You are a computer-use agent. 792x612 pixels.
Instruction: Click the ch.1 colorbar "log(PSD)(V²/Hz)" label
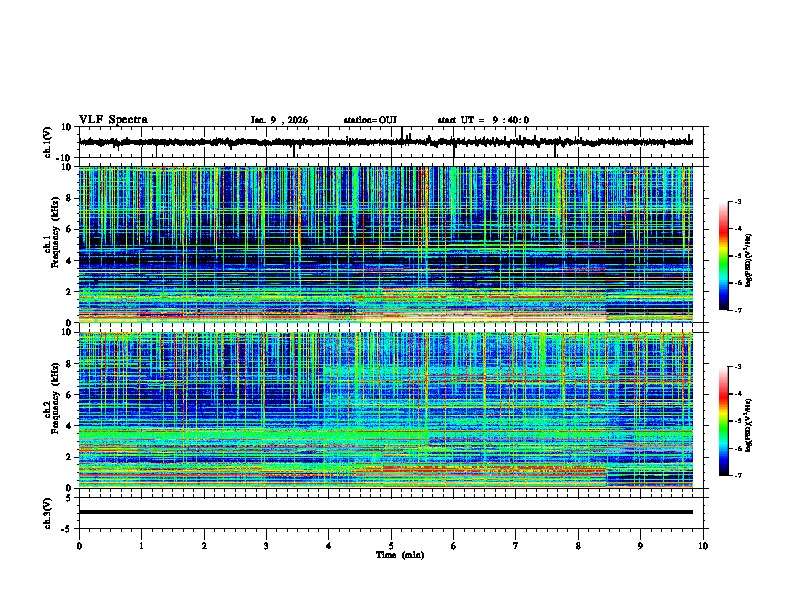749,260
